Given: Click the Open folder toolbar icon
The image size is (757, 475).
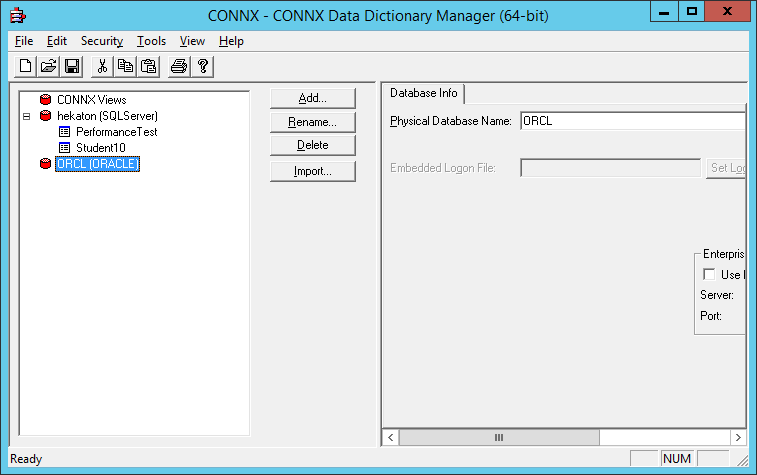Looking at the screenshot, I should pyautogui.click(x=48, y=66).
